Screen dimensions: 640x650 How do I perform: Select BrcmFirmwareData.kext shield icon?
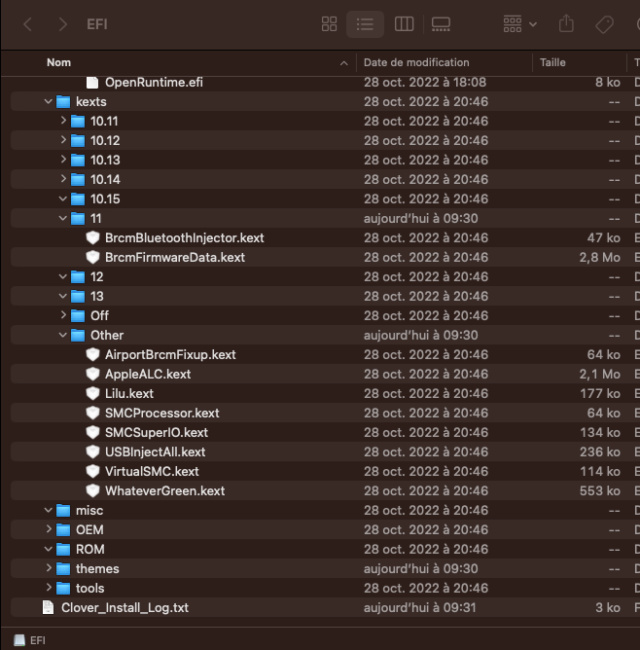tap(92, 257)
